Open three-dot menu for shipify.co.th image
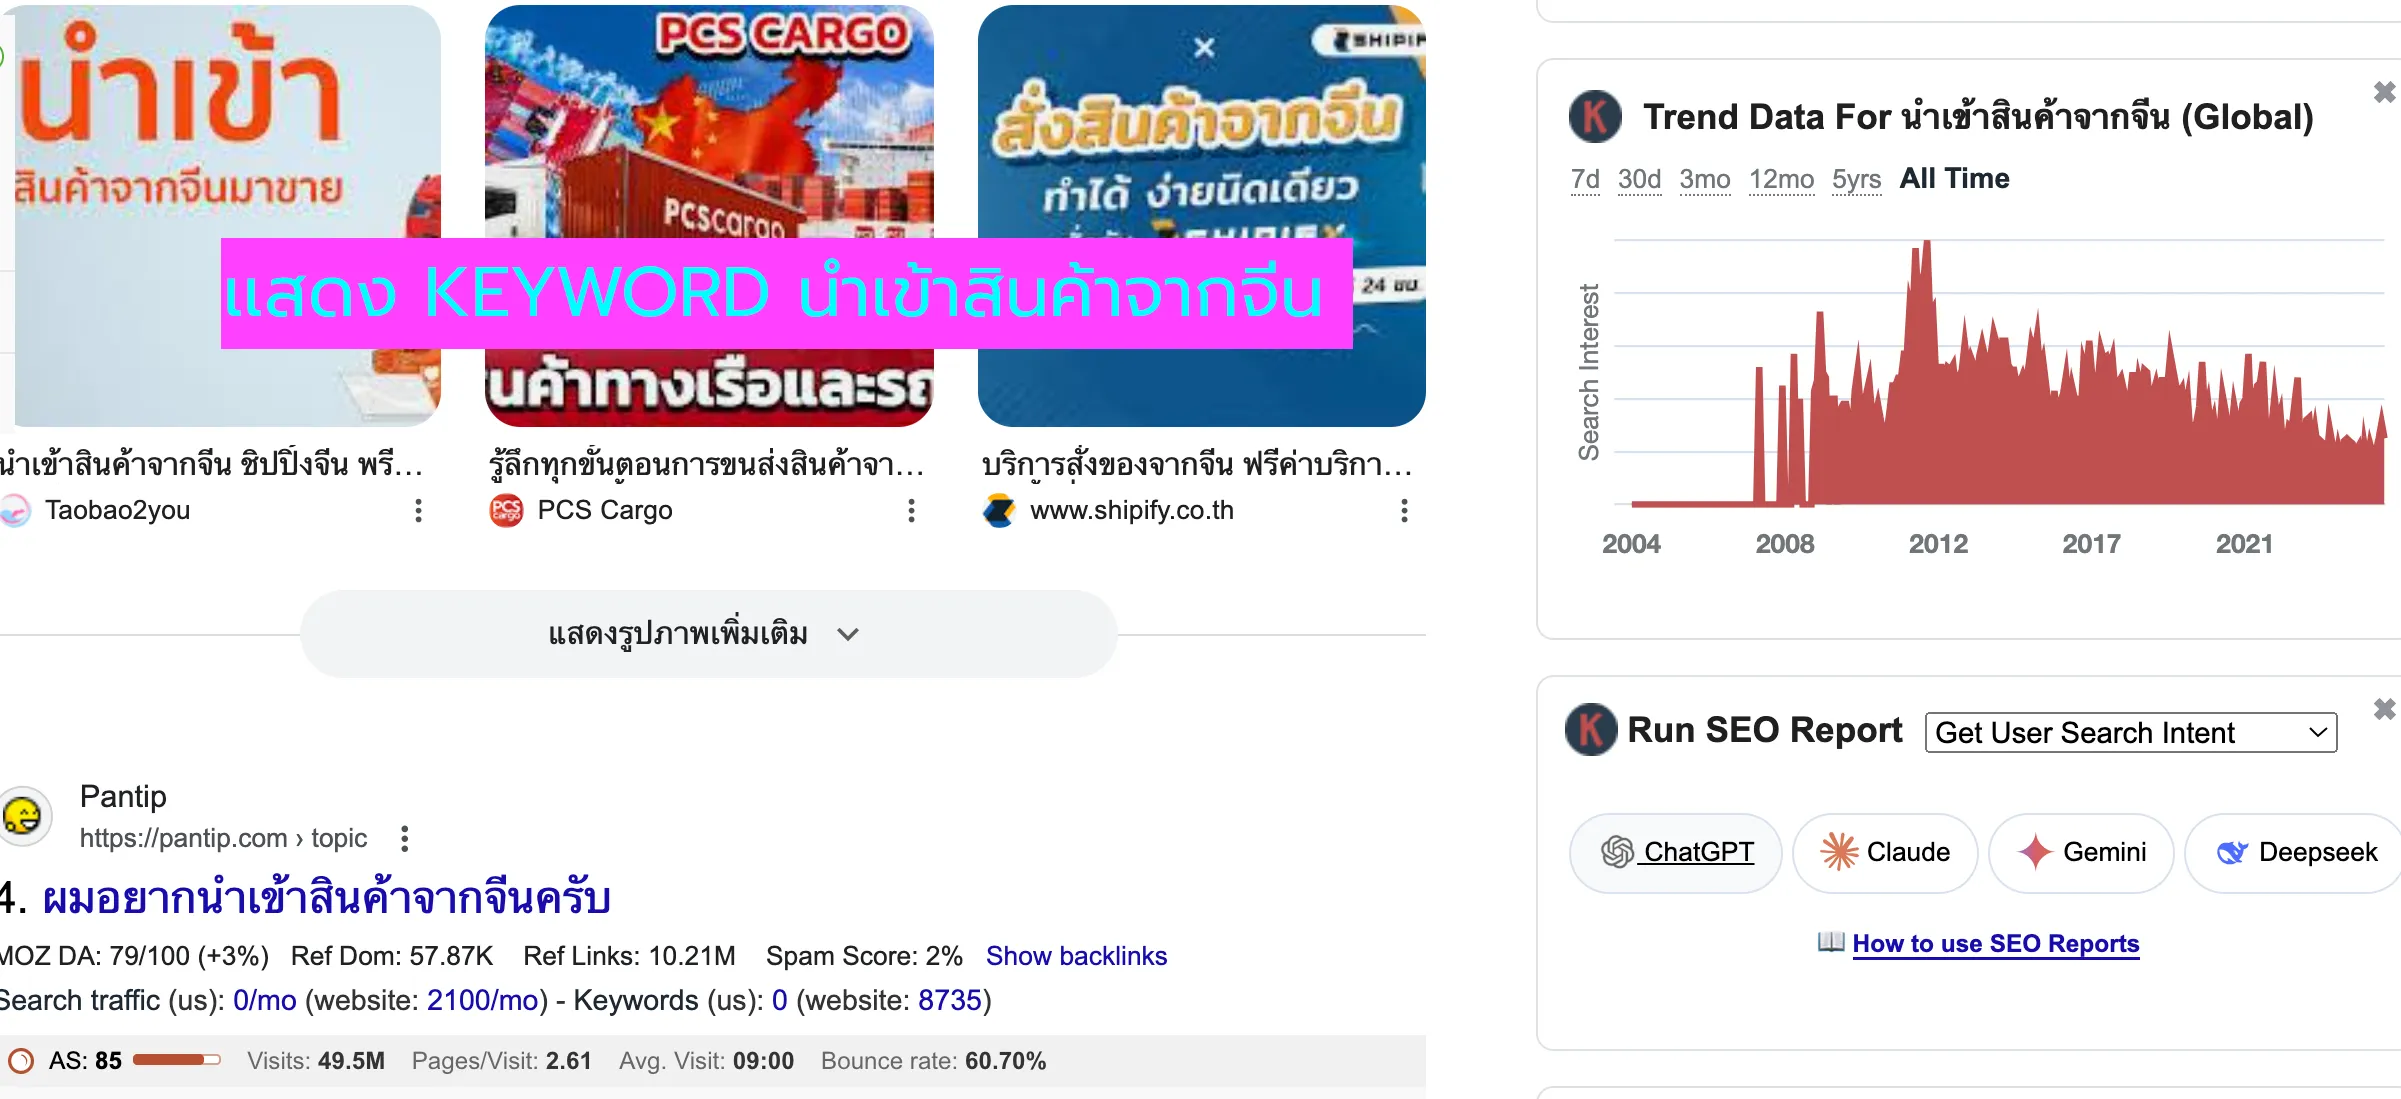This screenshot has height=1099, width=2401. (x=1404, y=511)
